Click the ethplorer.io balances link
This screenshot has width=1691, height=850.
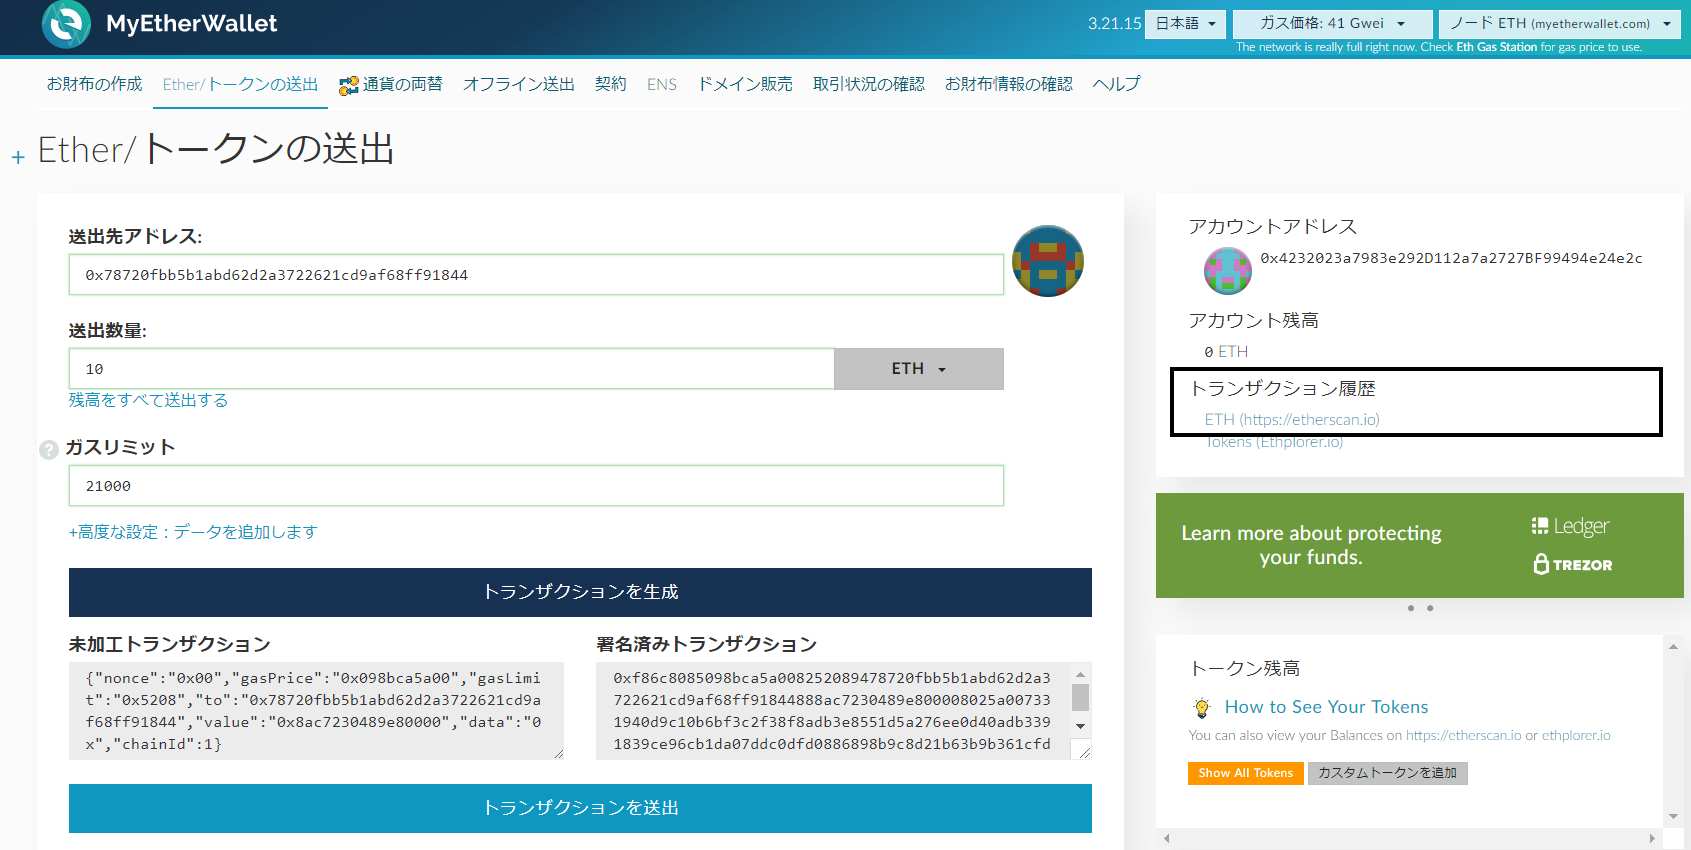[1576, 735]
